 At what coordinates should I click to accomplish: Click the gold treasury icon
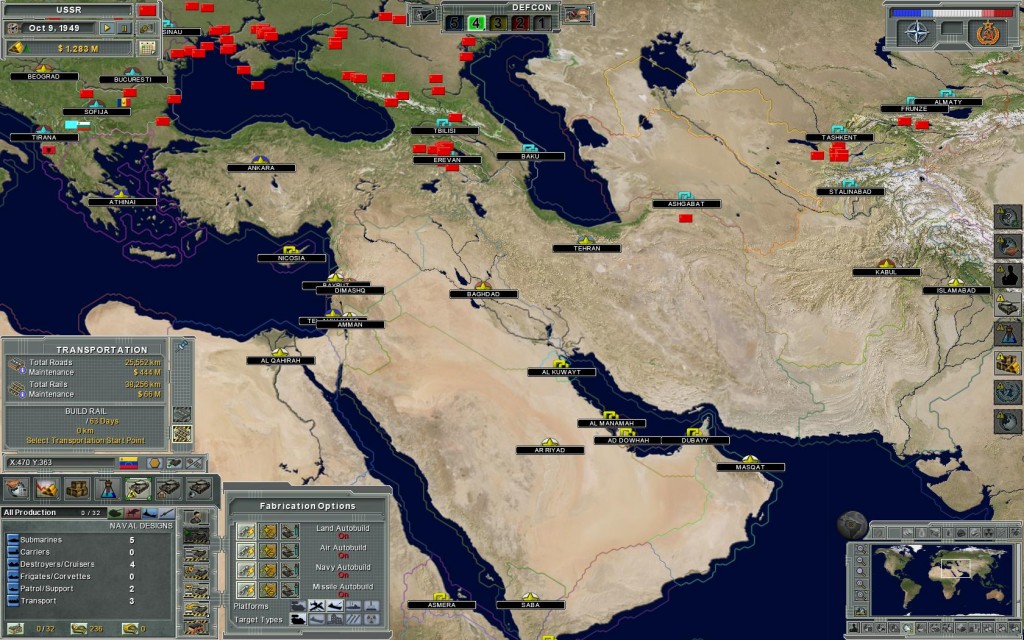[x=16, y=48]
